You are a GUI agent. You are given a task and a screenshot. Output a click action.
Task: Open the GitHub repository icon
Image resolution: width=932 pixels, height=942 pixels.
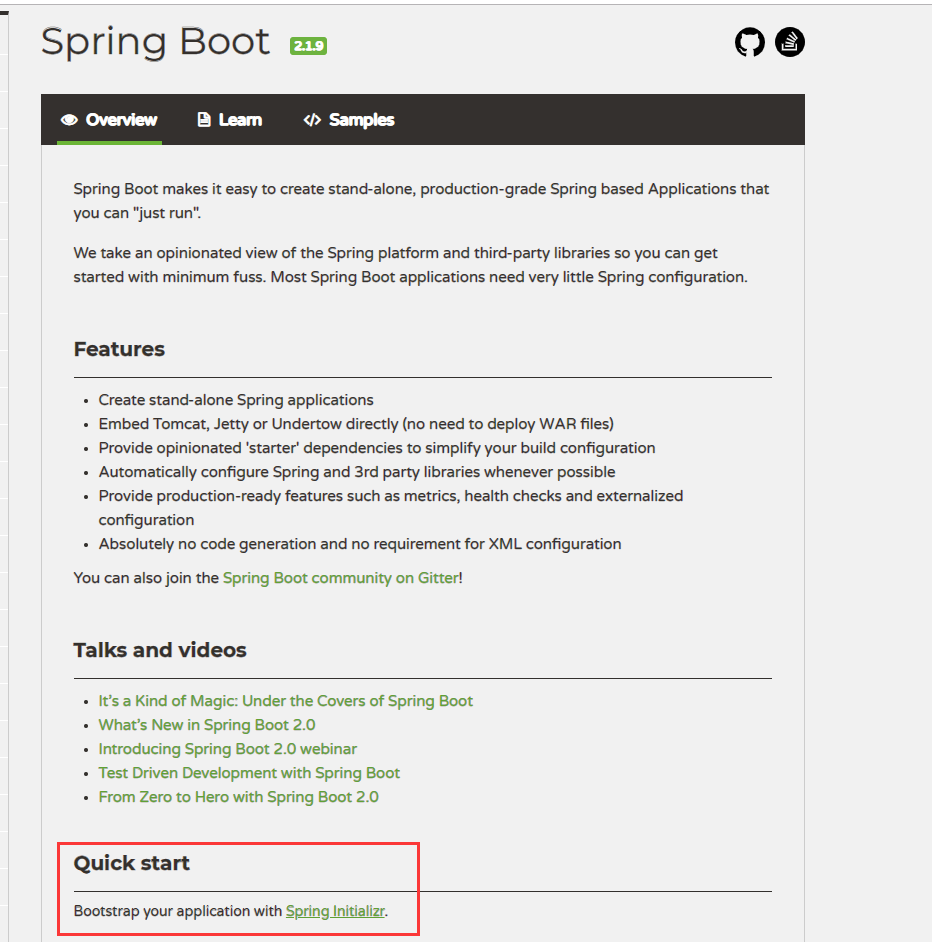pyautogui.click(x=749, y=43)
